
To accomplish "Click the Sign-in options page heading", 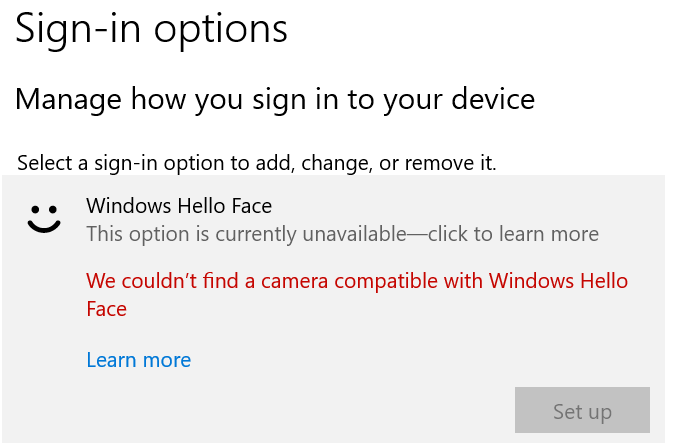I will point(151,28).
